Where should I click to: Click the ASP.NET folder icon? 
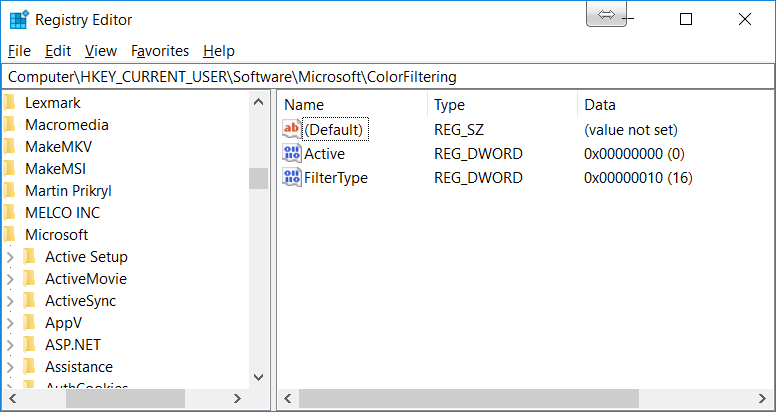pyautogui.click(x=30, y=345)
